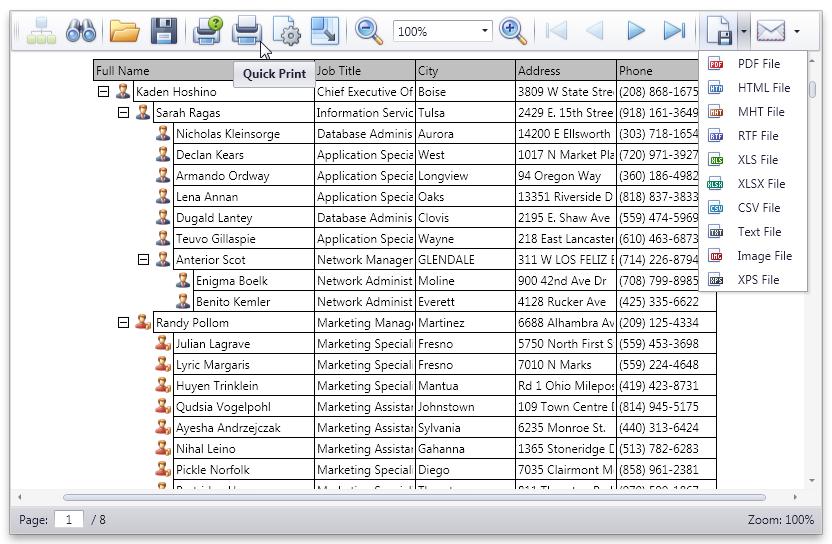832x544 pixels.
Task: Click the Zoom Out magnifier icon
Action: click(x=369, y=31)
